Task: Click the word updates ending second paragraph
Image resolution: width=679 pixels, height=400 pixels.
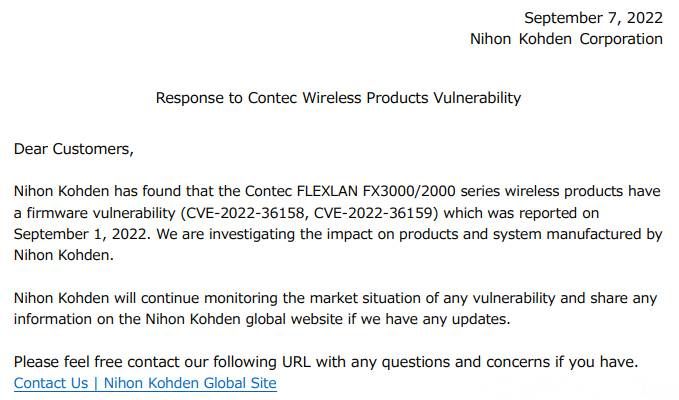Action: click(x=481, y=320)
